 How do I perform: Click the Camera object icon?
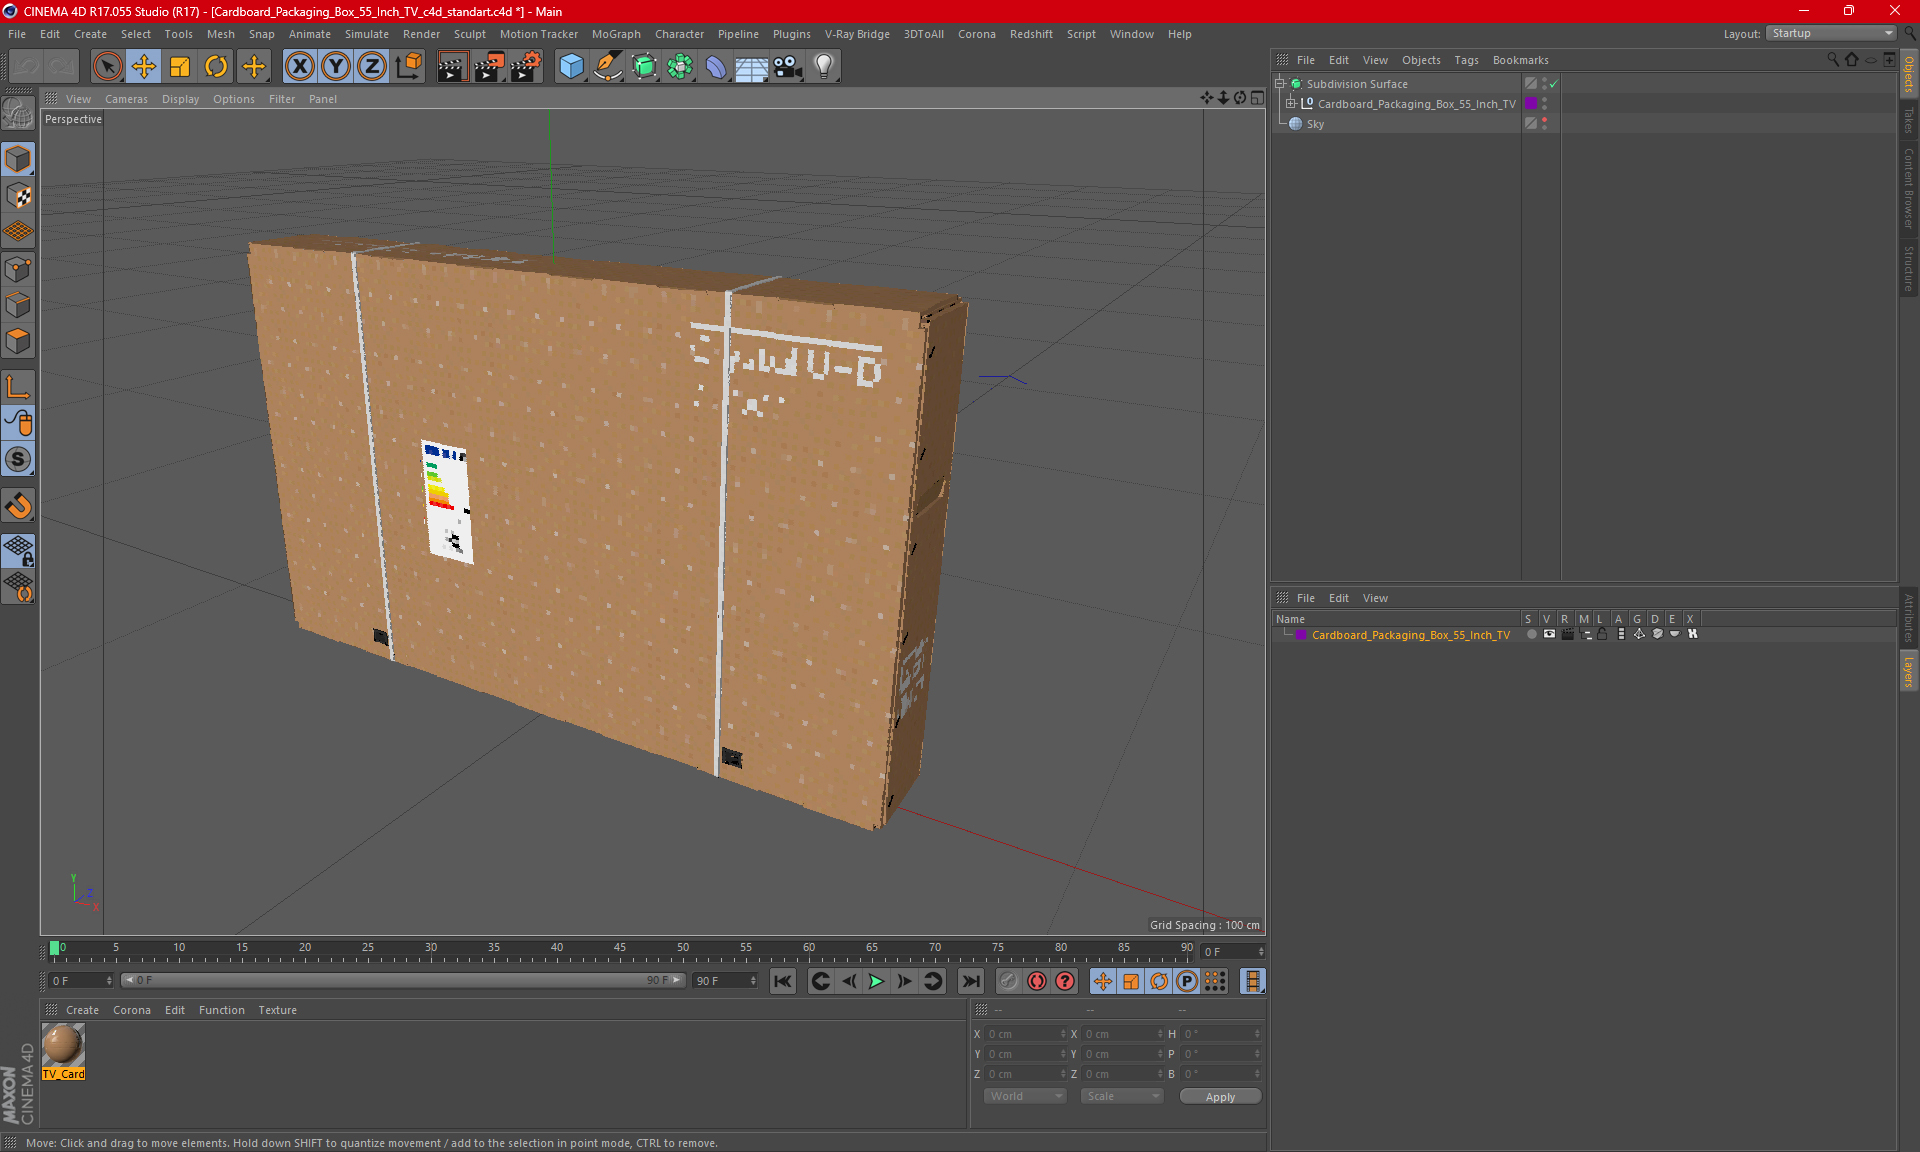(x=788, y=66)
